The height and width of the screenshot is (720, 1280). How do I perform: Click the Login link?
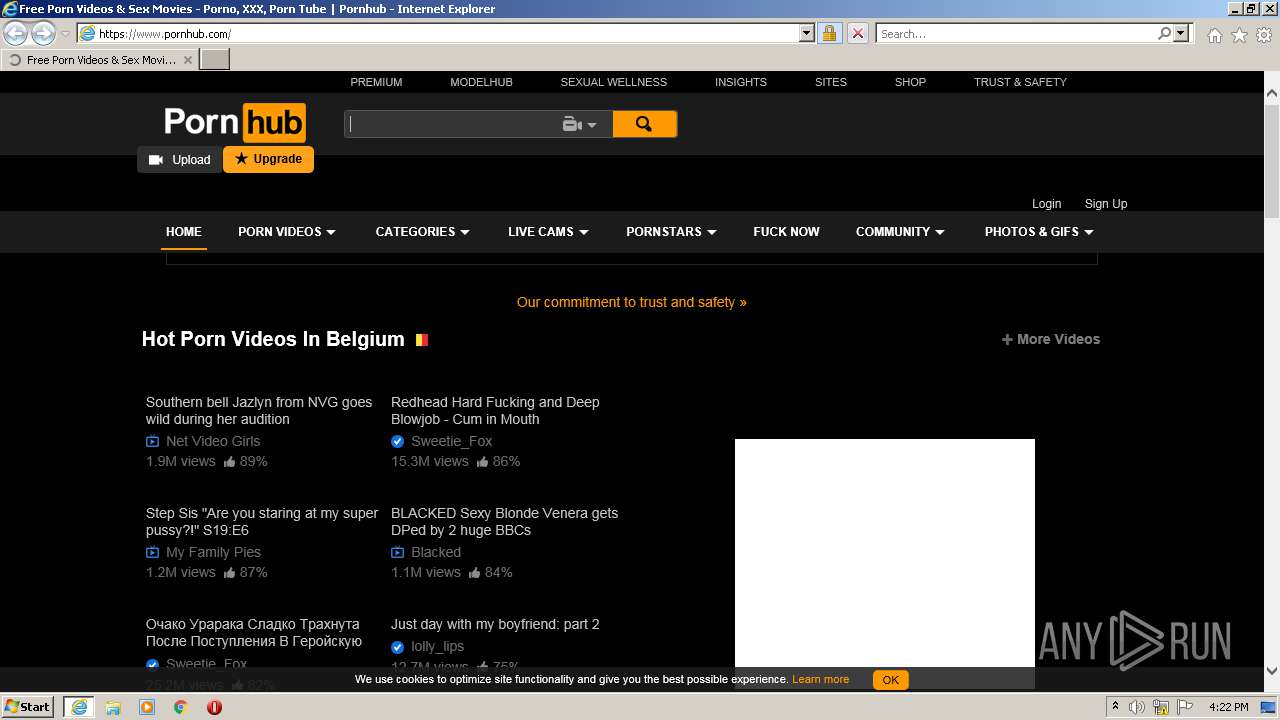1046,203
